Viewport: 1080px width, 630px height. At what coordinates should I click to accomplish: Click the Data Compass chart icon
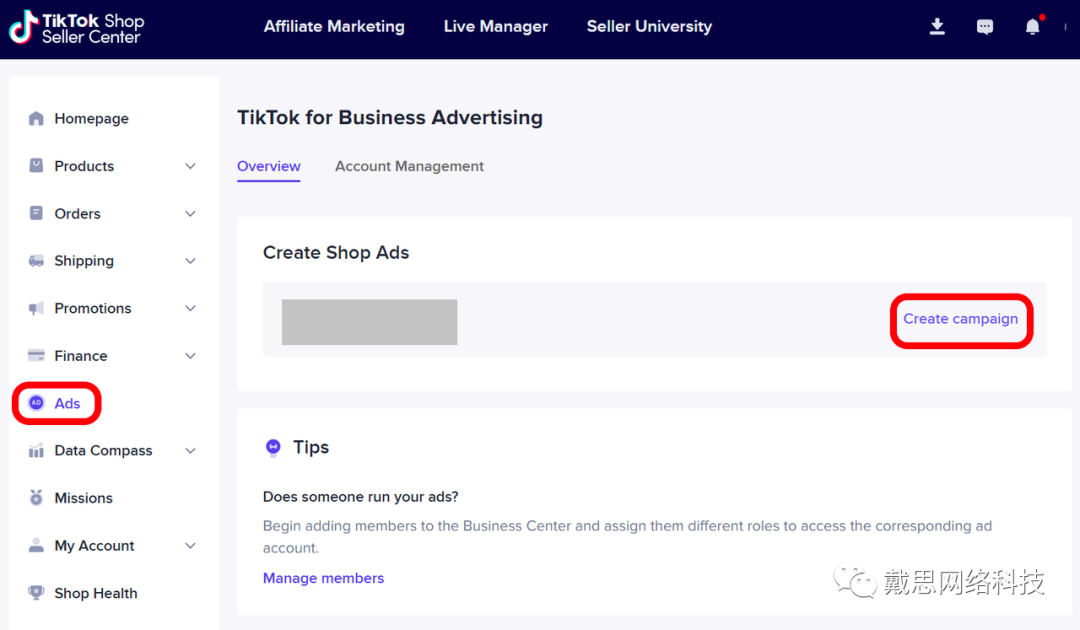[x=37, y=451]
